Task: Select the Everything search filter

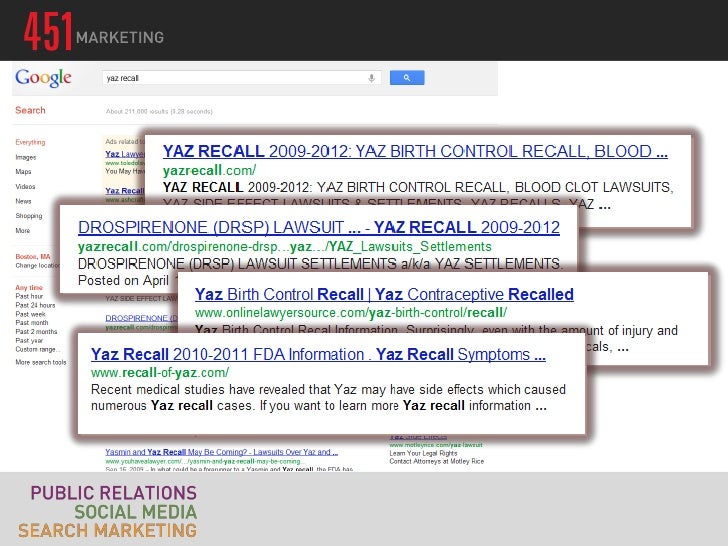Action: pyautogui.click(x=30, y=142)
